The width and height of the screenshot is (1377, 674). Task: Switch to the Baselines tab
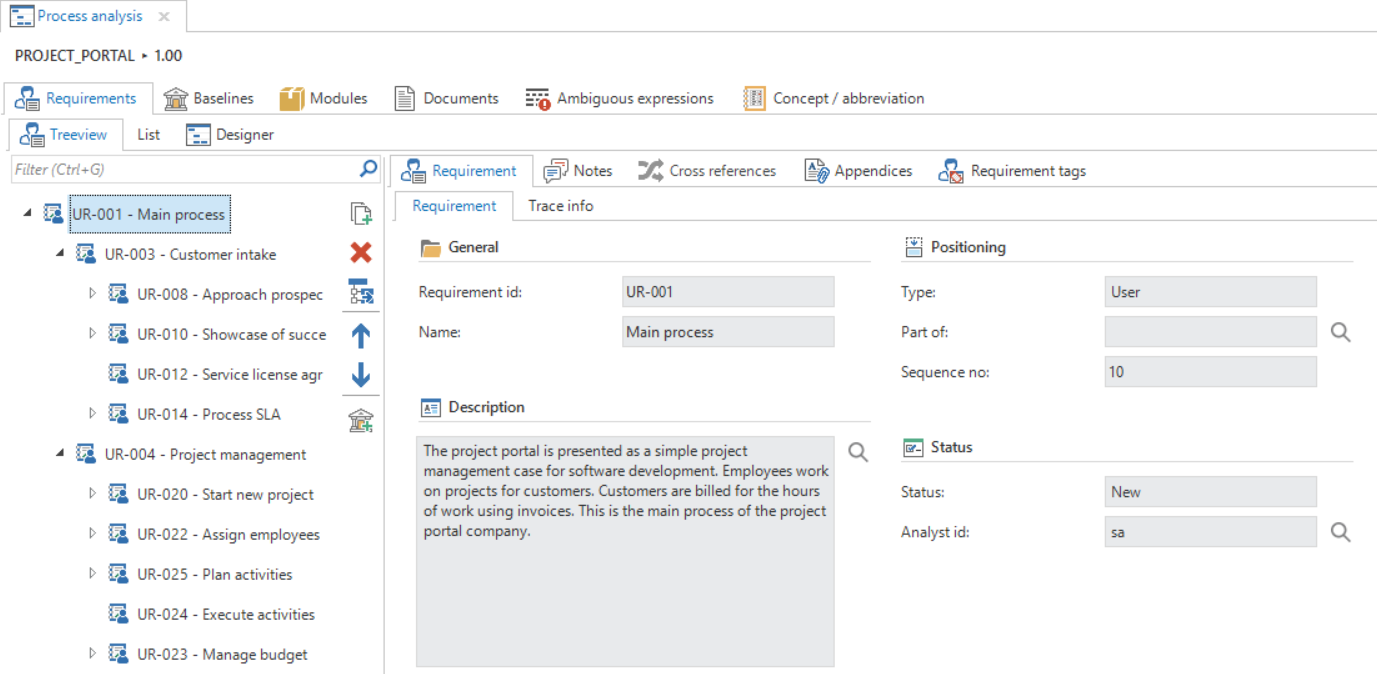(x=209, y=98)
